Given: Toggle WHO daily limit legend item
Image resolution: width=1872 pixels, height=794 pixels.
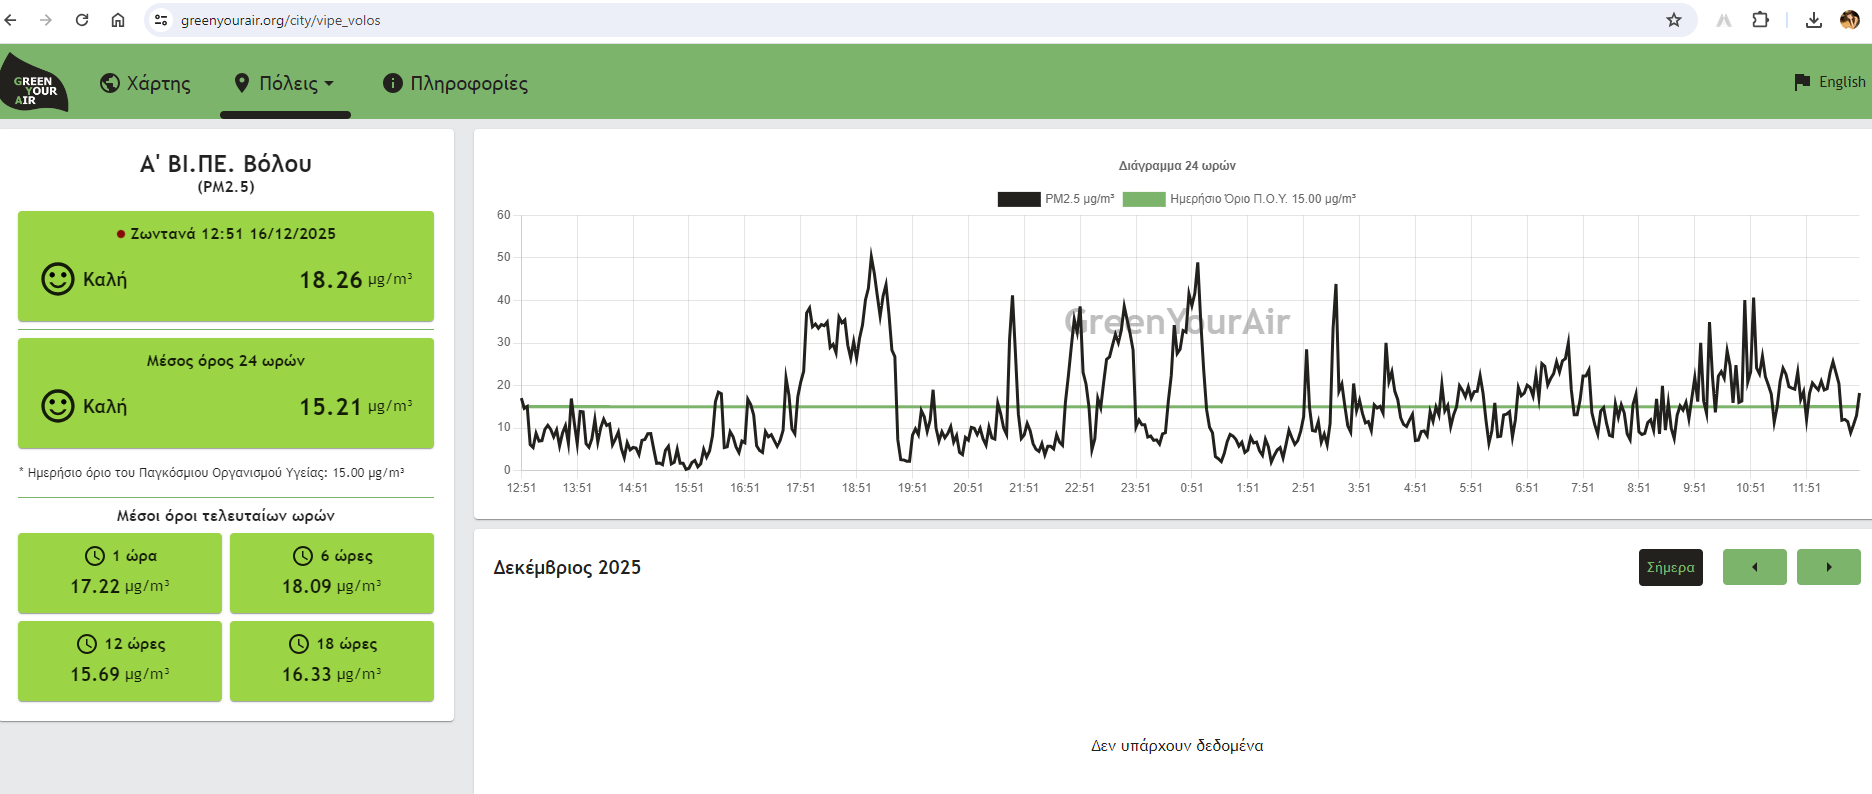Looking at the screenshot, I should [x=1240, y=199].
